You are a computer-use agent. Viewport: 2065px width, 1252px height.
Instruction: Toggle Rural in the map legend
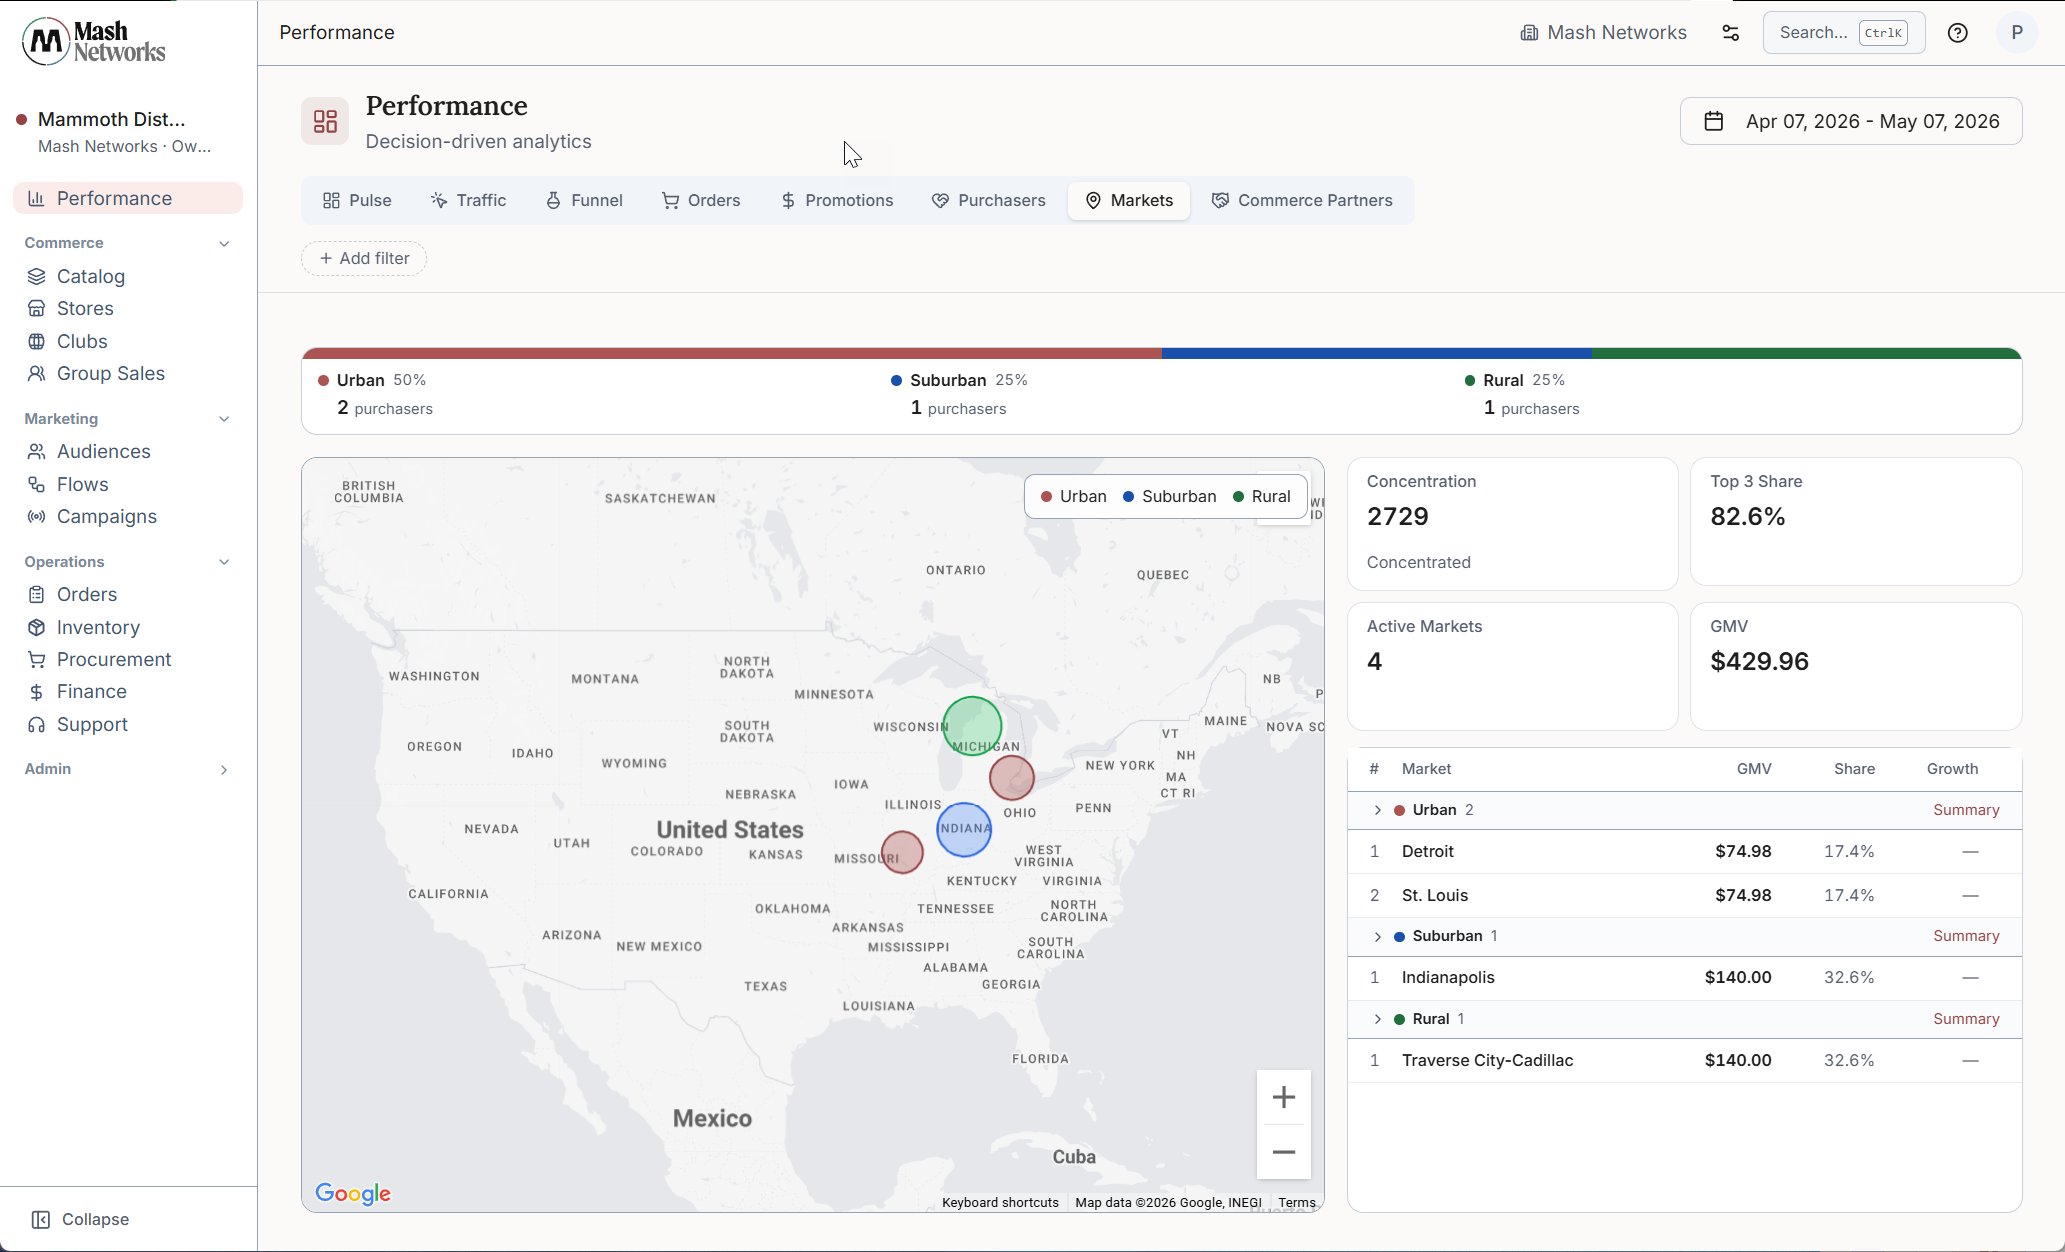click(x=1262, y=496)
